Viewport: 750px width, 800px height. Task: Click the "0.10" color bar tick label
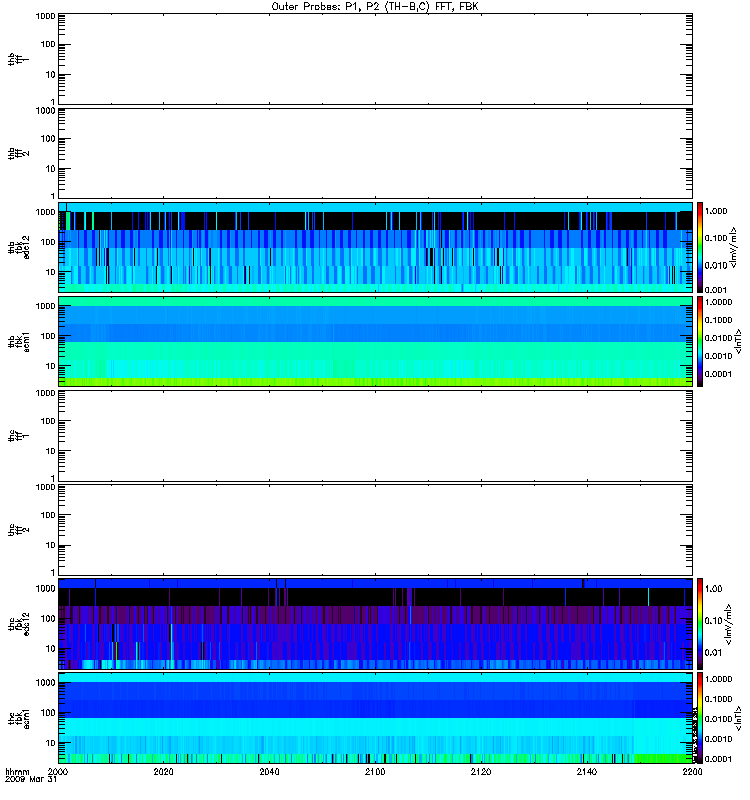click(714, 621)
